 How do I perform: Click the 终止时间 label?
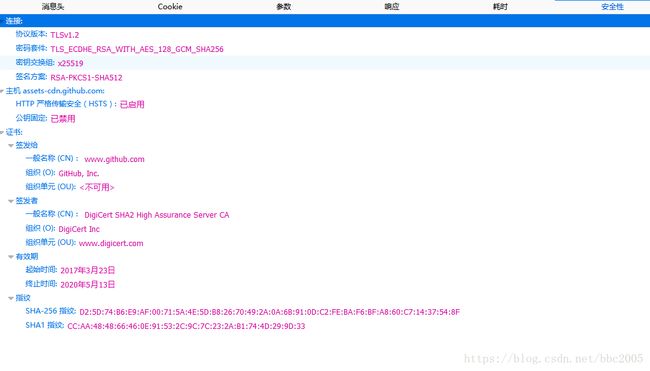click(x=41, y=284)
